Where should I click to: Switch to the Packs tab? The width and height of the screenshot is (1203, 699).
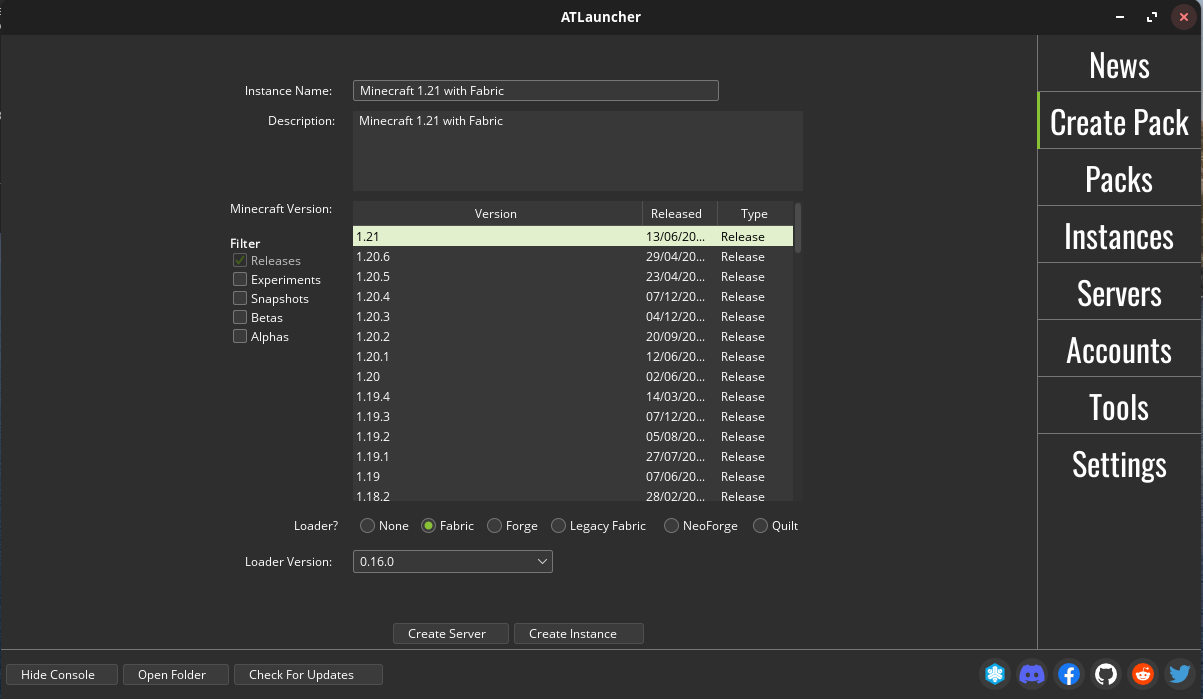[x=1119, y=178]
